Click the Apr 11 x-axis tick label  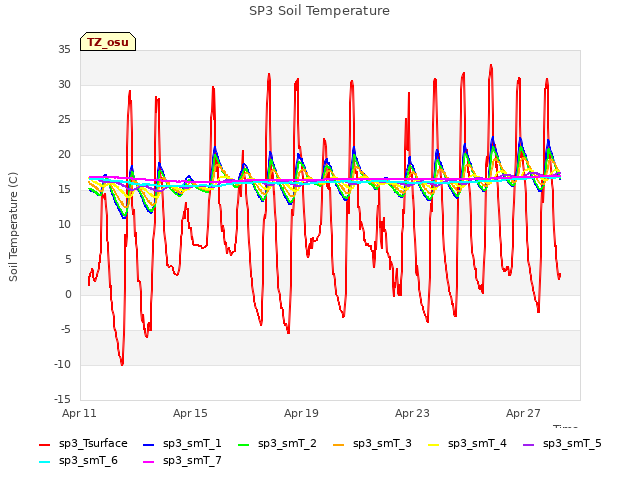pos(79,413)
